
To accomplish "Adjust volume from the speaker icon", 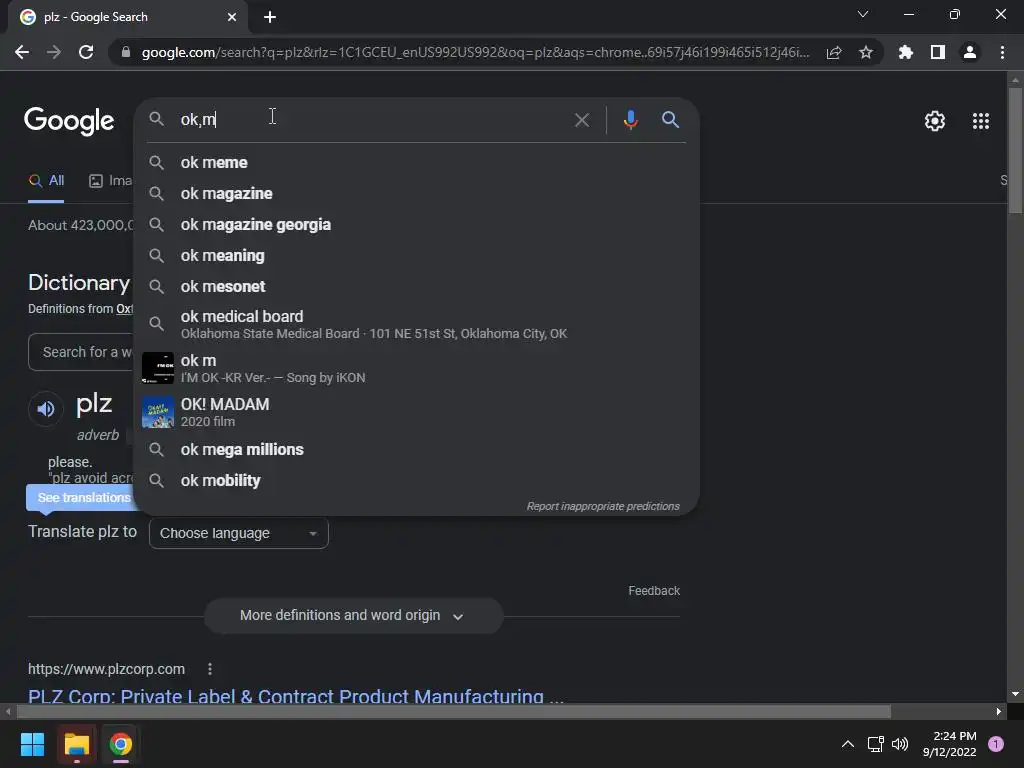I will (x=900, y=744).
